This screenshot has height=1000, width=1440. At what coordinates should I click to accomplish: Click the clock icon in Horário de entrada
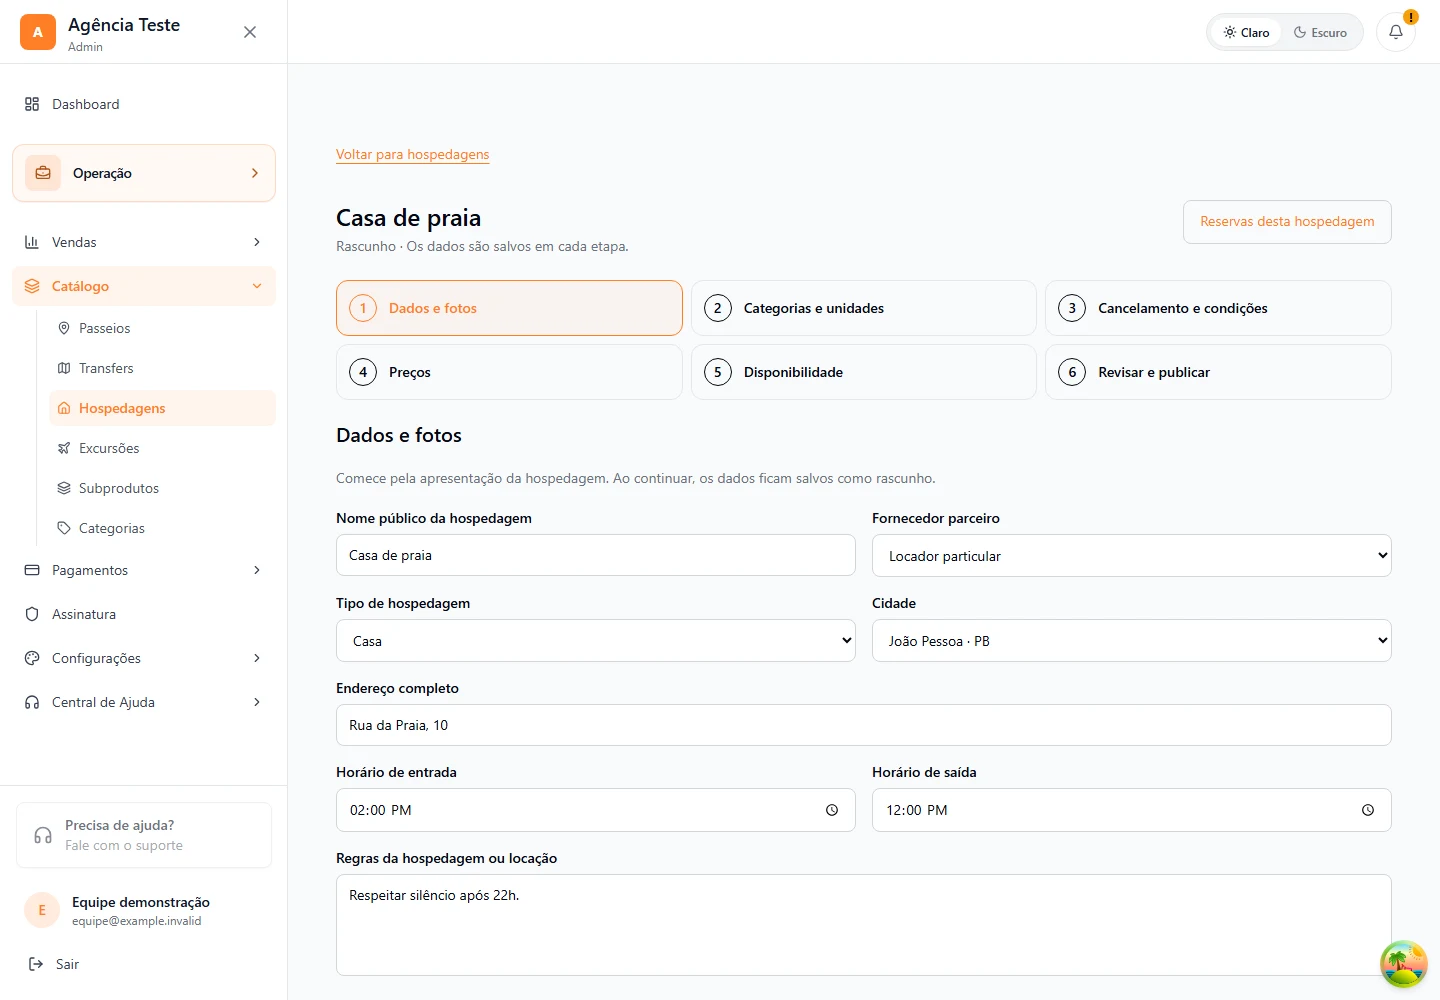coord(832,810)
